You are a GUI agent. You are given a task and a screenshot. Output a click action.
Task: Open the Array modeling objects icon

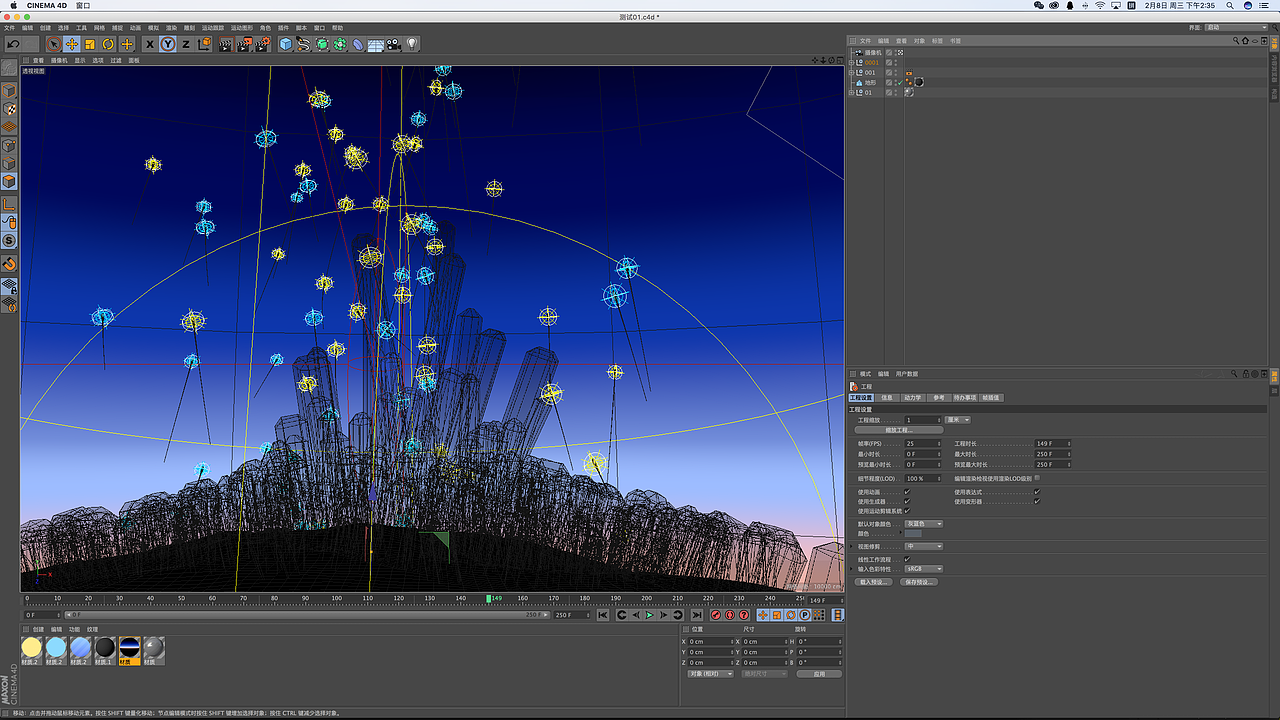click(x=340, y=44)
